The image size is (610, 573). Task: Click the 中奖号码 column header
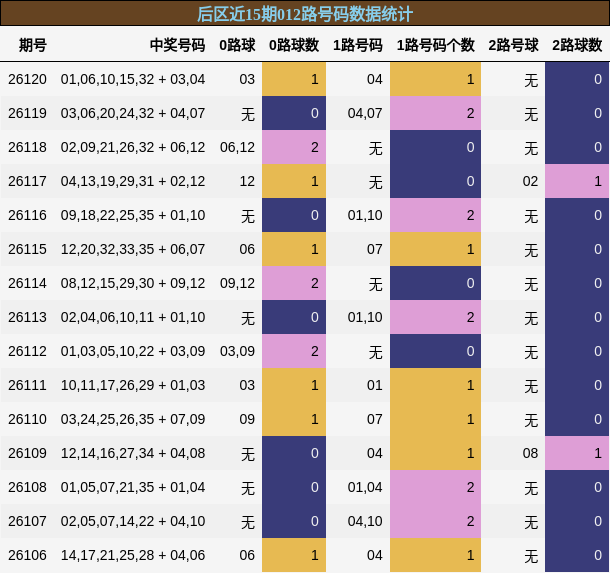click(x=177, y=45)
